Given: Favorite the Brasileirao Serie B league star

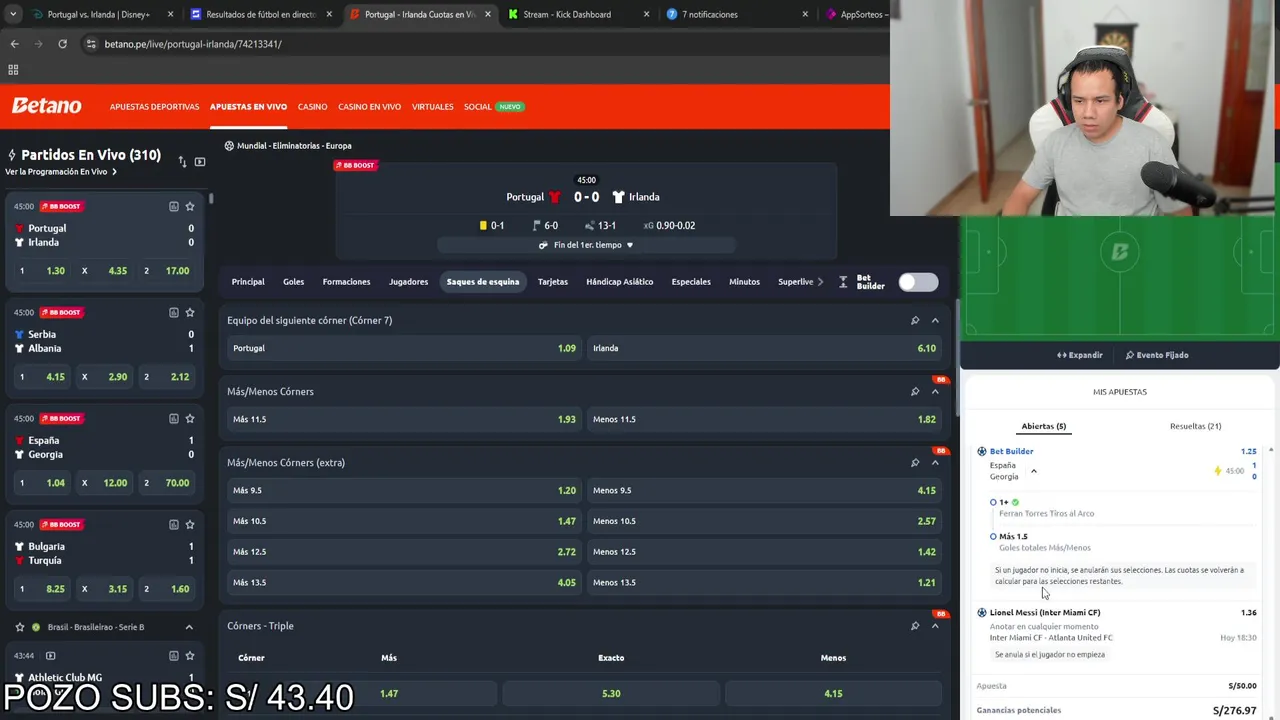Looking at the screenshot, I should point(20,627).
